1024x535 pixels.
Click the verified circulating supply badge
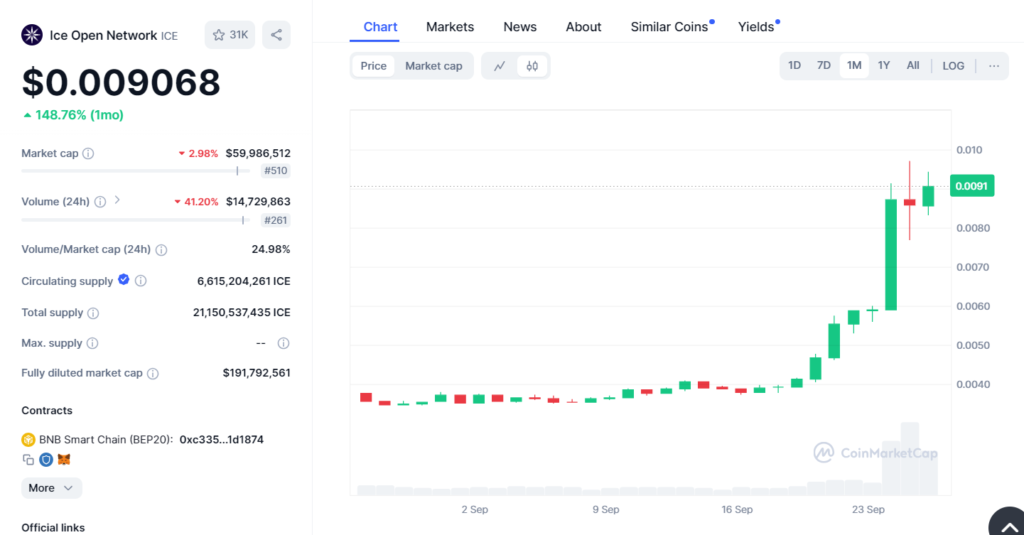tap(124, 280)
